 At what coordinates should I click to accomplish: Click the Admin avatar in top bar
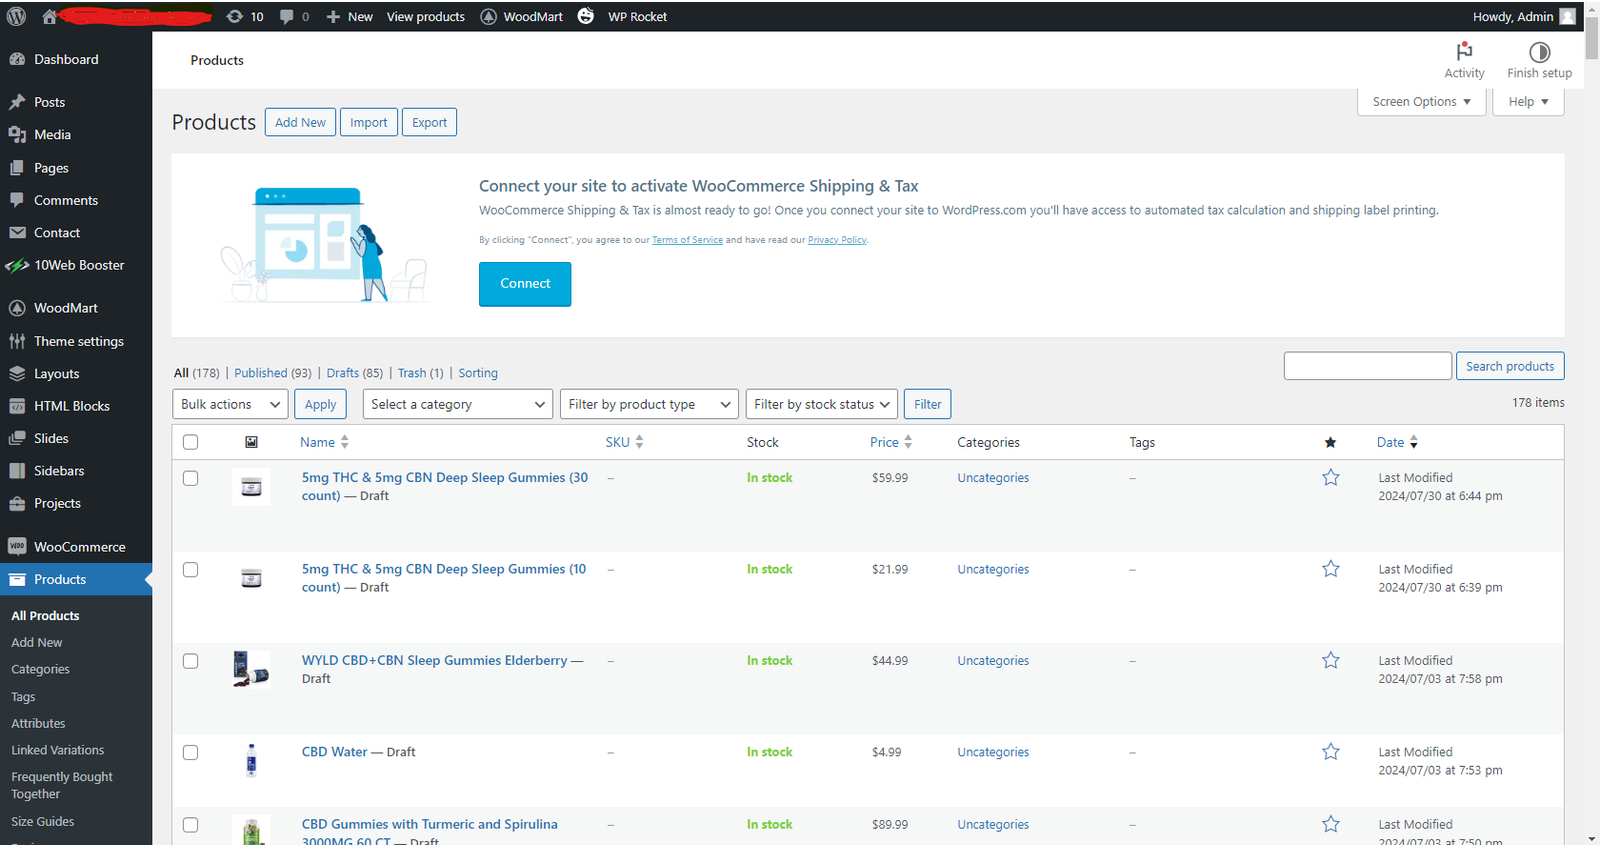coord(1567,16)
